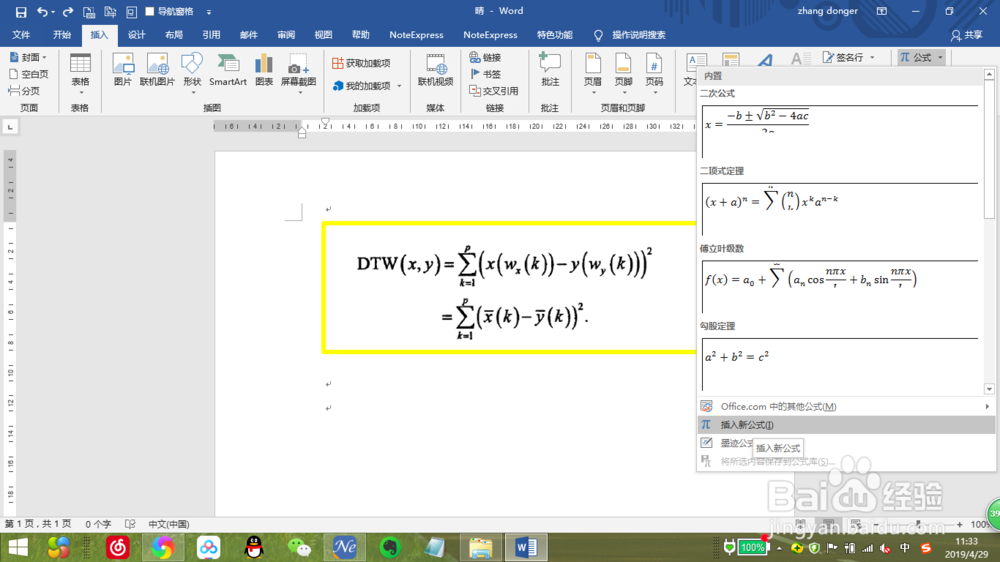Viewport: 1000px width, 562px height.
Task: Click the 墨迹公式 ink equation icon
Action: coord(706,443)
